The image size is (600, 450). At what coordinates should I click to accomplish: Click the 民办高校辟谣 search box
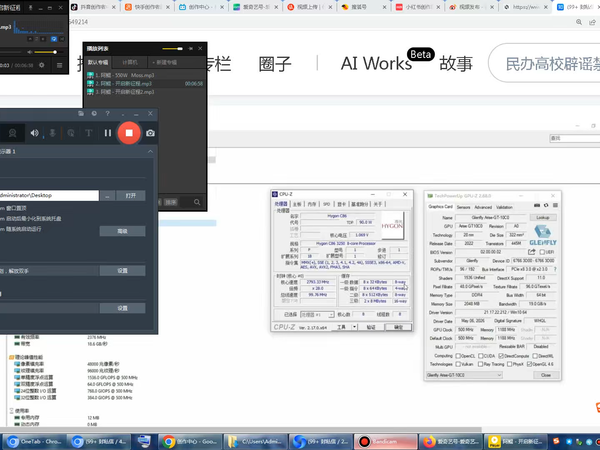pyautogui.click(x=544, y=64)
